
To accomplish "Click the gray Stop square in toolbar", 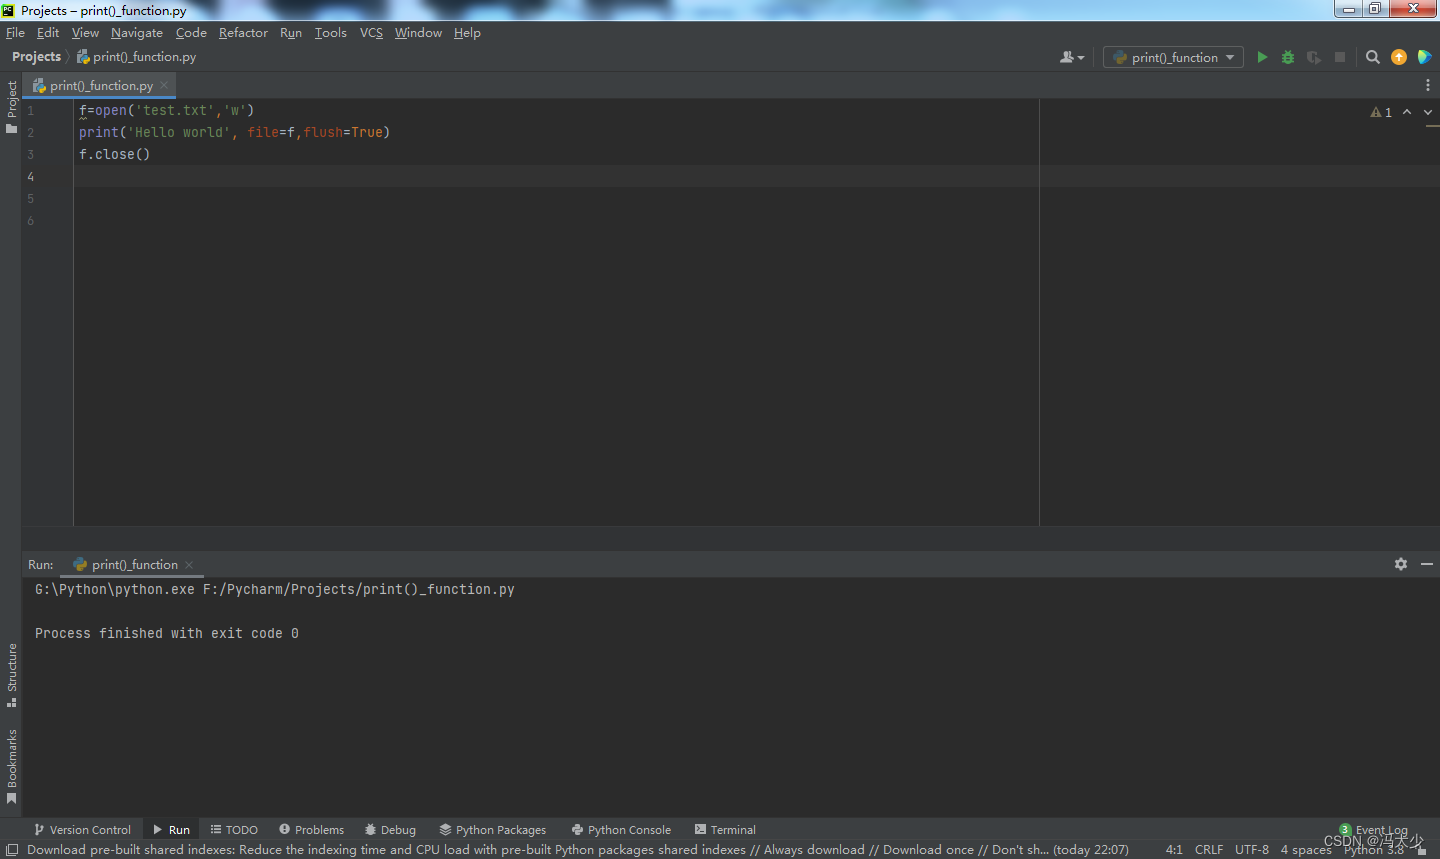I will click(x=1340, y=57).
